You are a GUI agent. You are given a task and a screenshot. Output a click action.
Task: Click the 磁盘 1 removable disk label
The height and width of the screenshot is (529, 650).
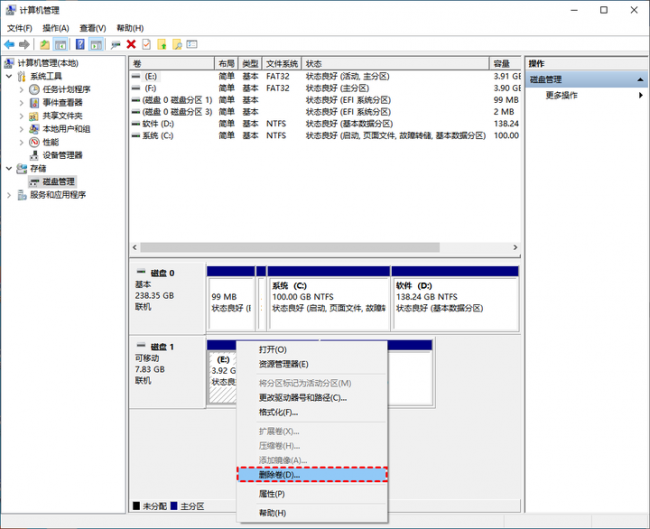(x=167, y=372)
